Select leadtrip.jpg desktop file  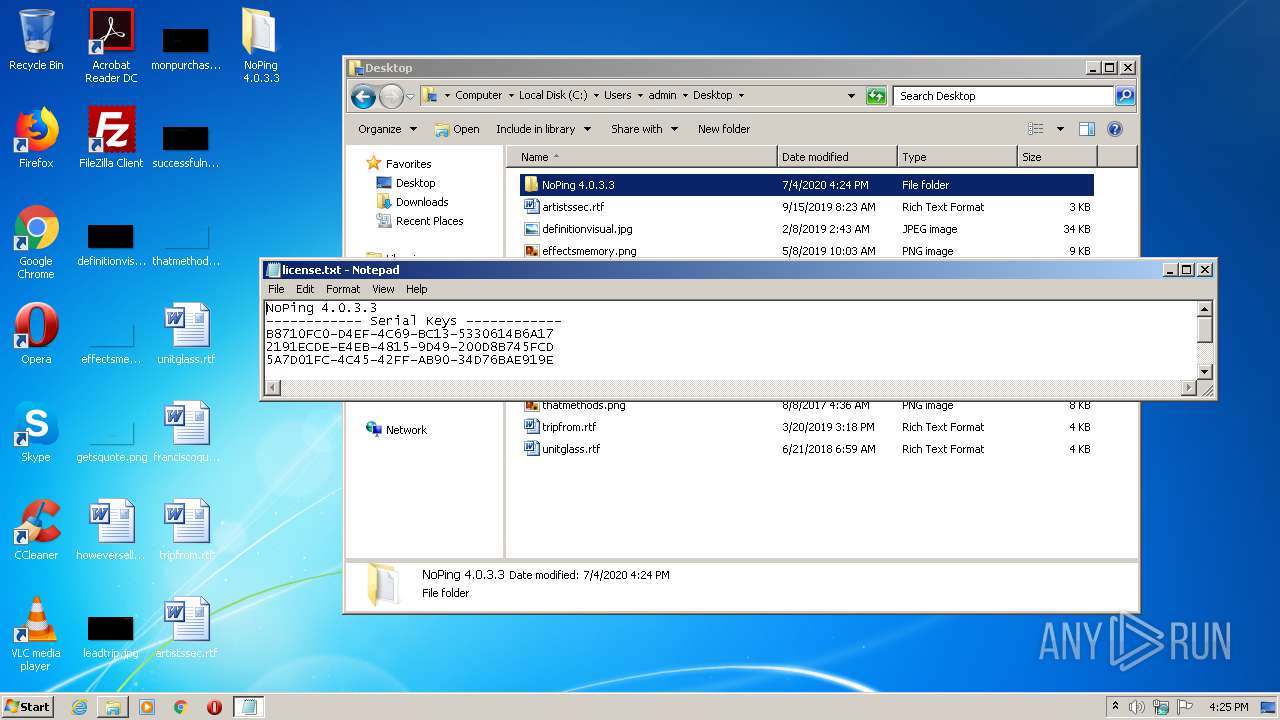111,636
